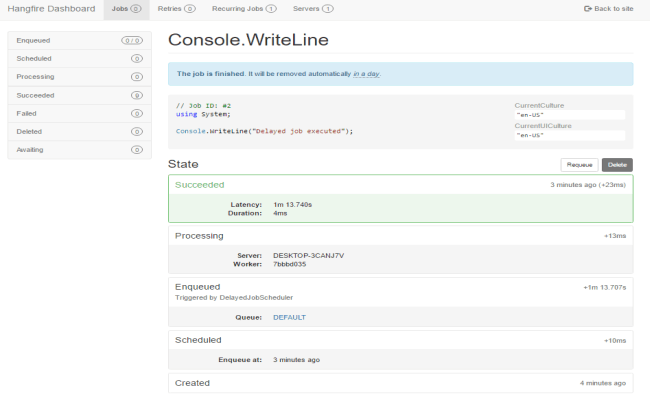Viewport: 650px width, 400px height.
Task: Open the Deleted jobs list
Action: coord(76,131)
